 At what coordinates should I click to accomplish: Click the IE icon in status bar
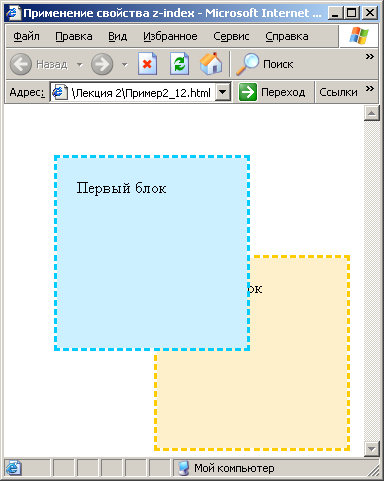pos(13,468)
